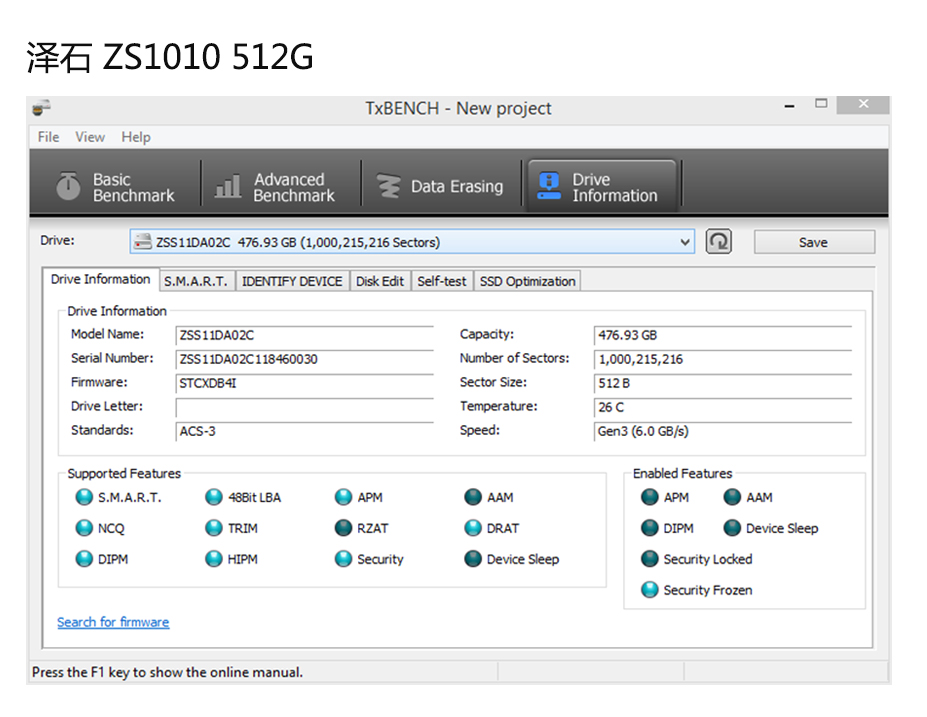
Task: Click the Save button
Action: tap(813, 241)
